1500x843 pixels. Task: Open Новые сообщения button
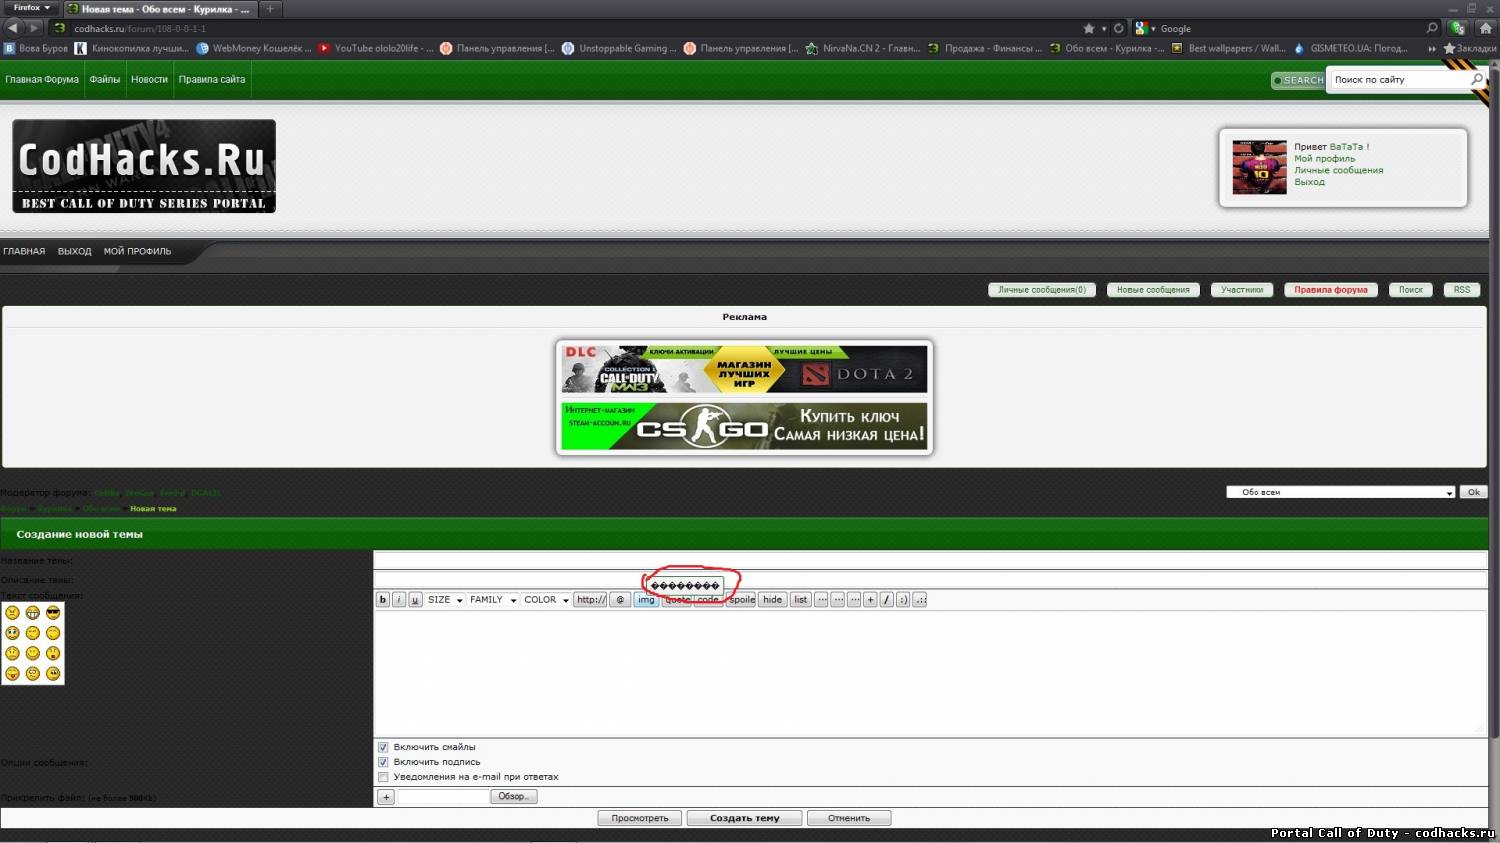click(1153, 290)
